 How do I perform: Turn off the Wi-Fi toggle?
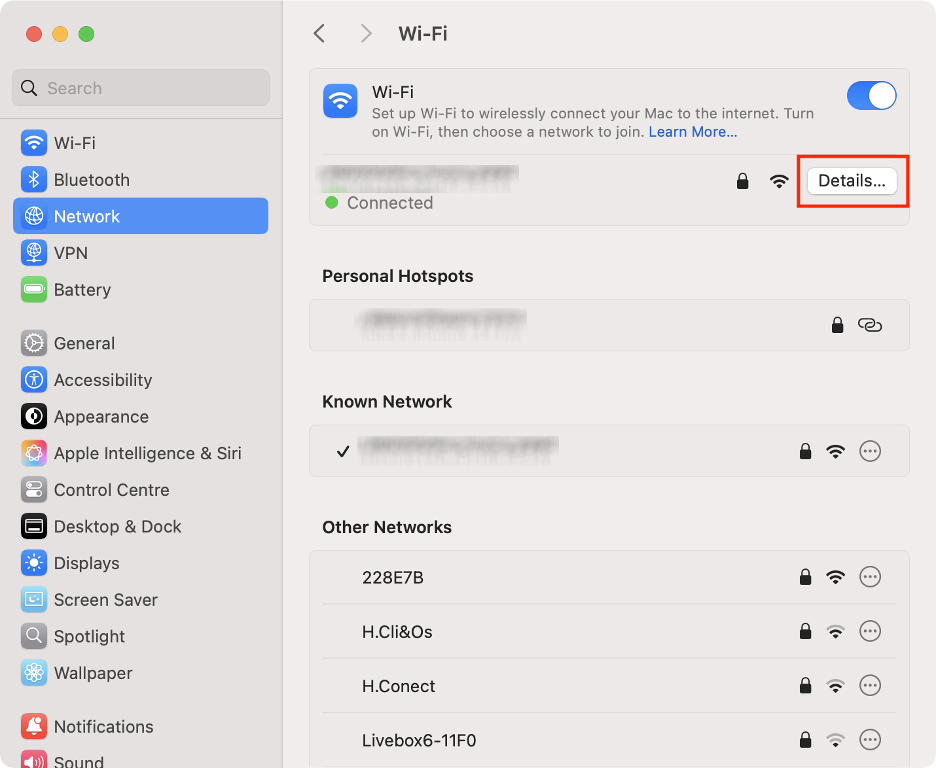871,95
